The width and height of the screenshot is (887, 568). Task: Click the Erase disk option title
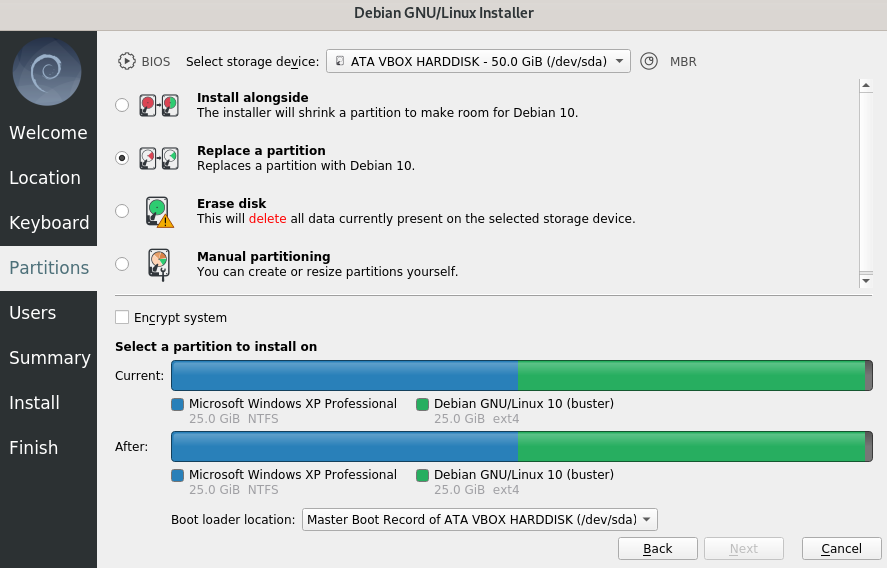tap(231, 204)
